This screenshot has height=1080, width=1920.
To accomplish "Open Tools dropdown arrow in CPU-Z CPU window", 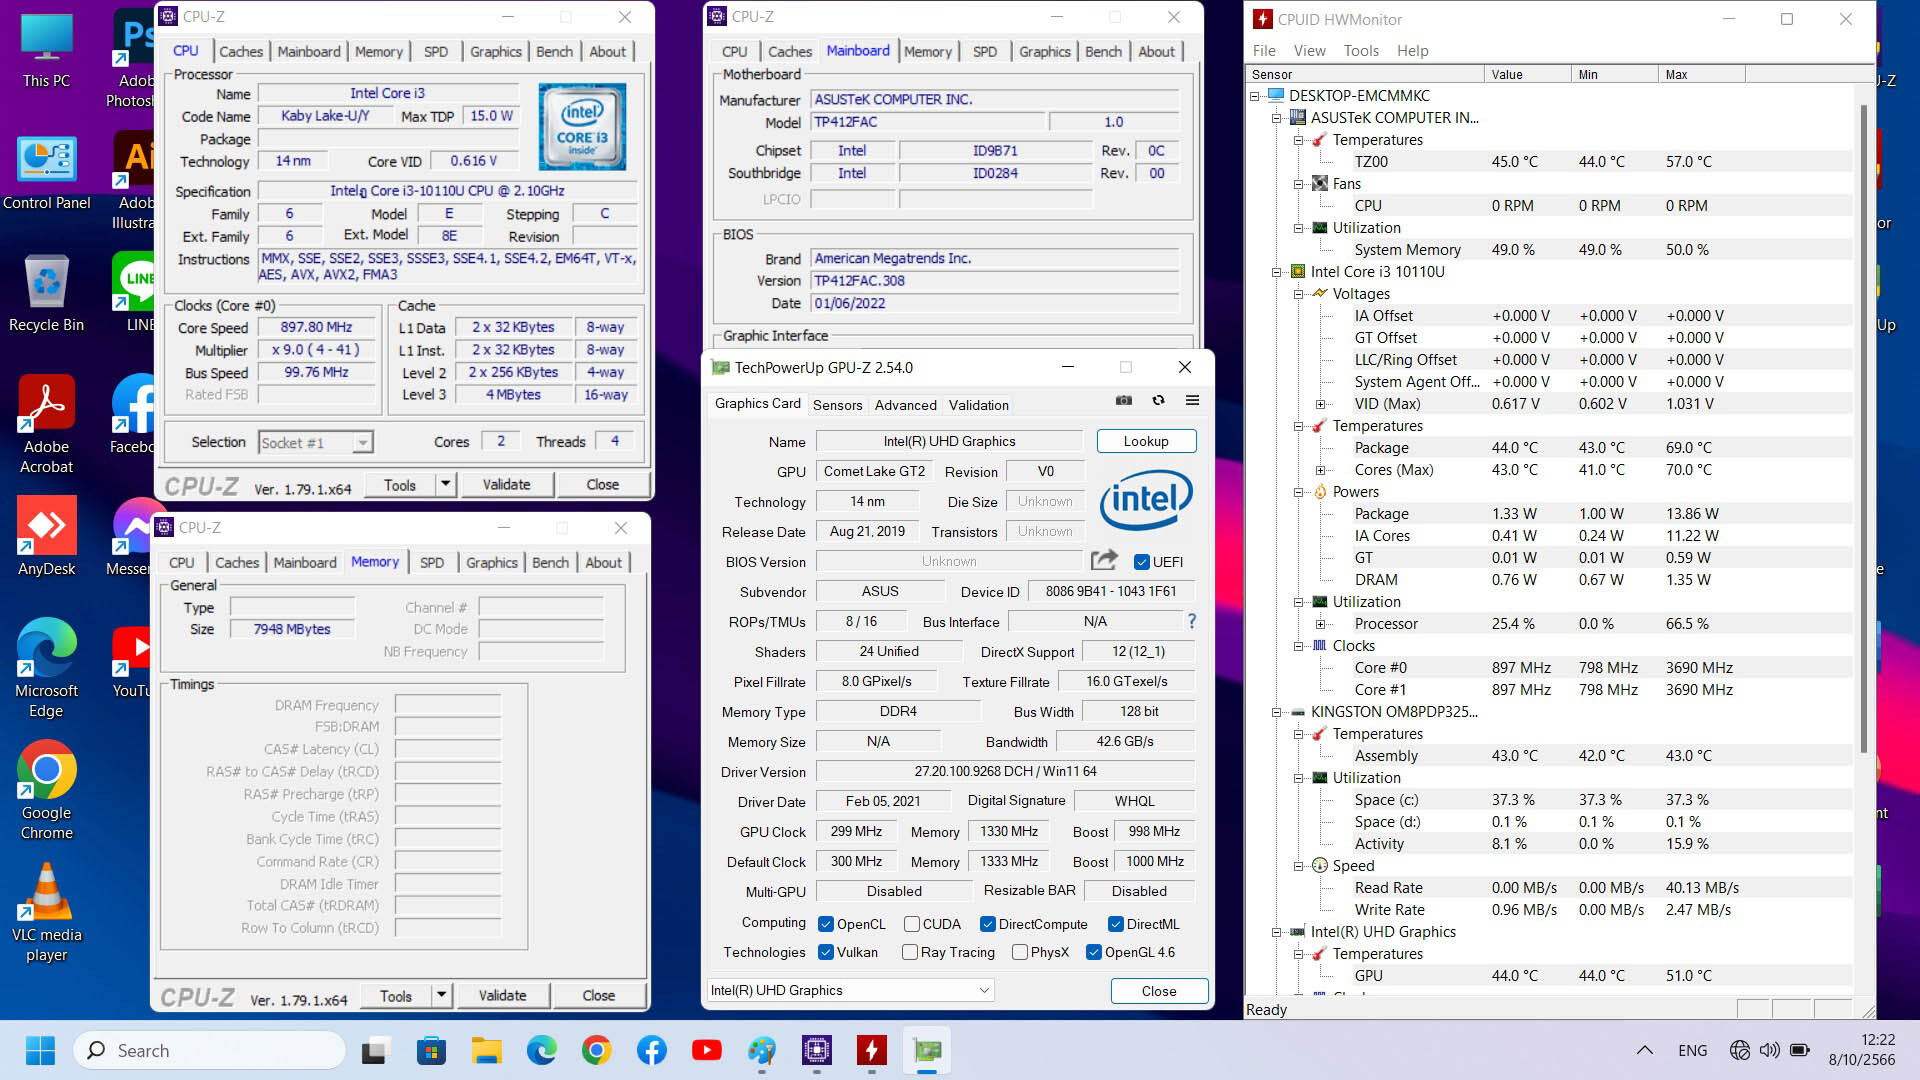I will click(x=446, y=484).
